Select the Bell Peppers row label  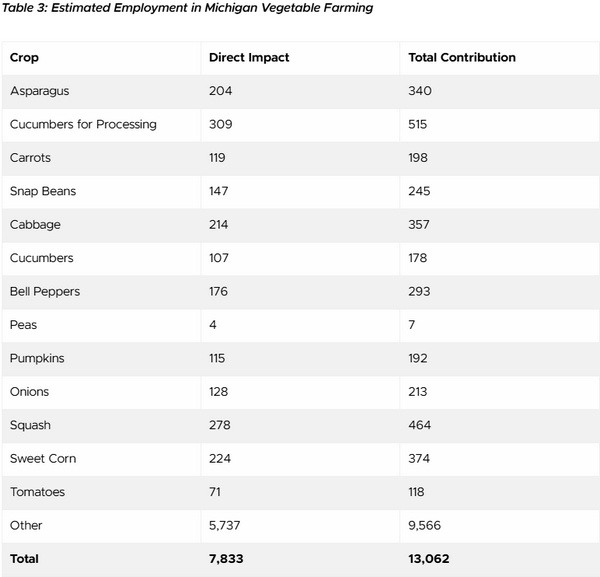44,292
